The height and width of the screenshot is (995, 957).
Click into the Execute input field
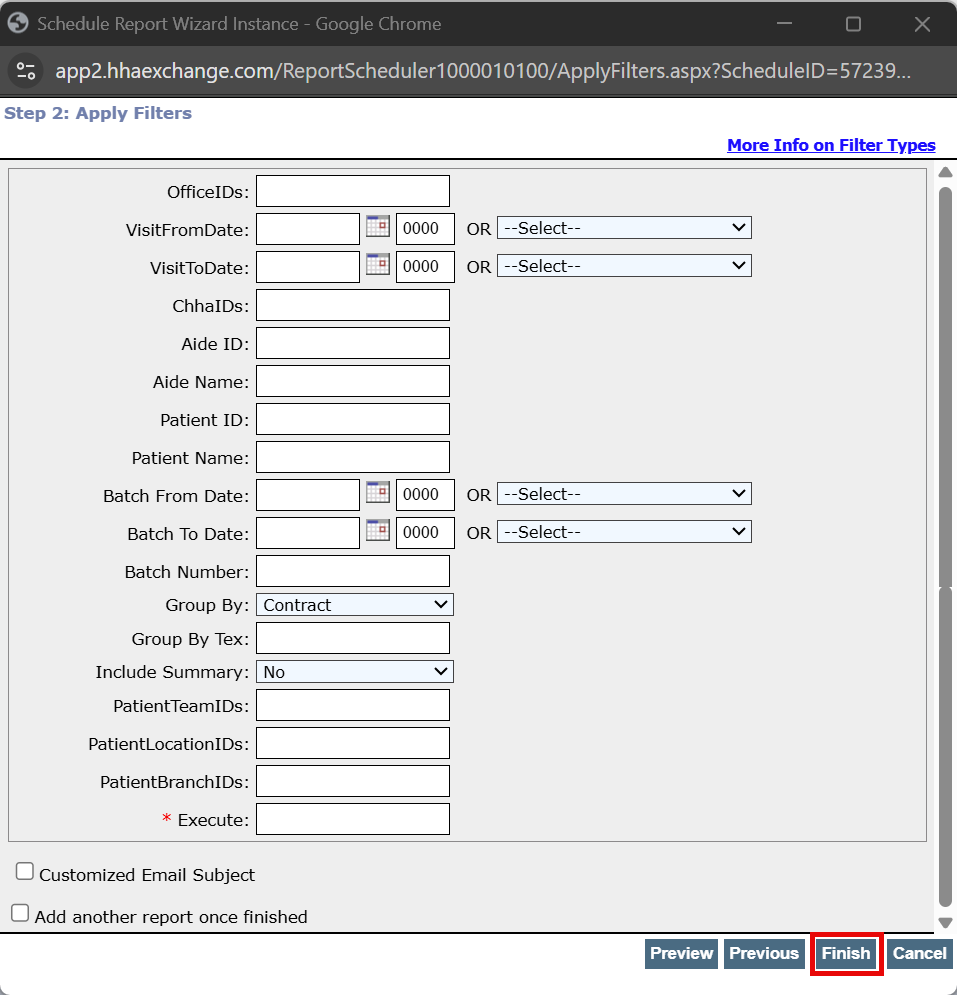353,819
